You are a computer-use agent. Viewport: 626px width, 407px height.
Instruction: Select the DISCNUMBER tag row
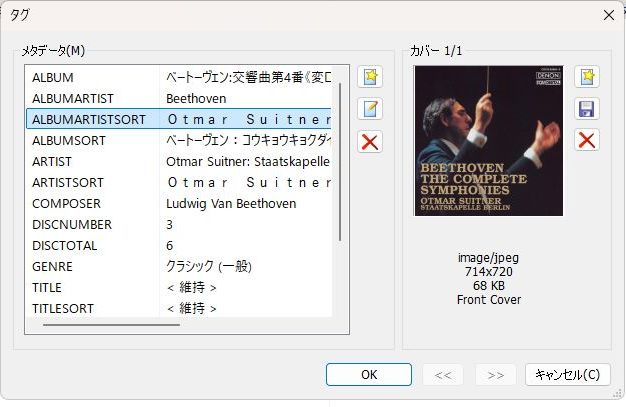pyautogui.click(x=178, y=224)
